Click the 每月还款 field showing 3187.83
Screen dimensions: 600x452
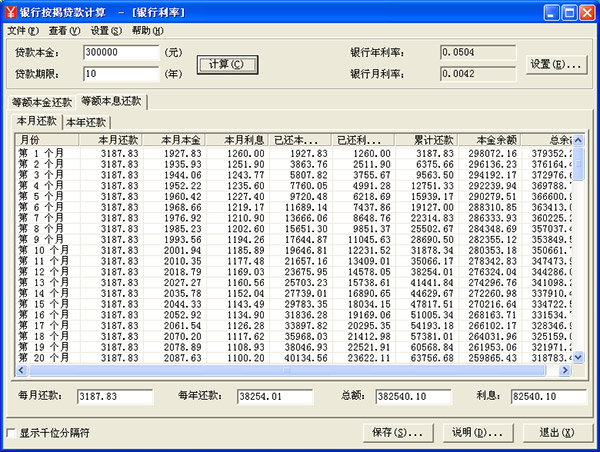115,397
